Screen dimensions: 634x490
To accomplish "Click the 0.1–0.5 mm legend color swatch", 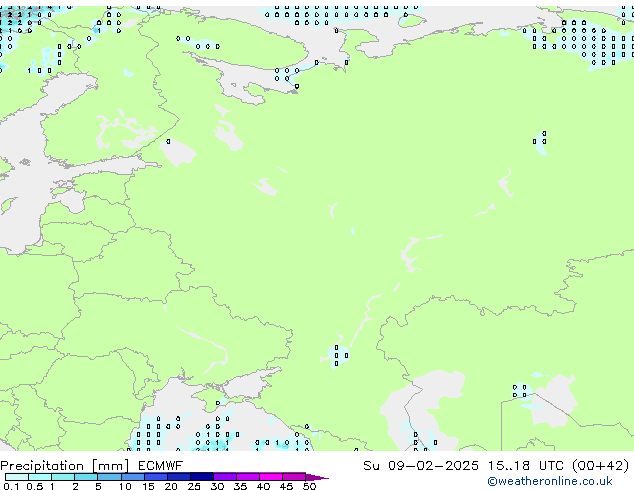I will click(x=17, y=477).
